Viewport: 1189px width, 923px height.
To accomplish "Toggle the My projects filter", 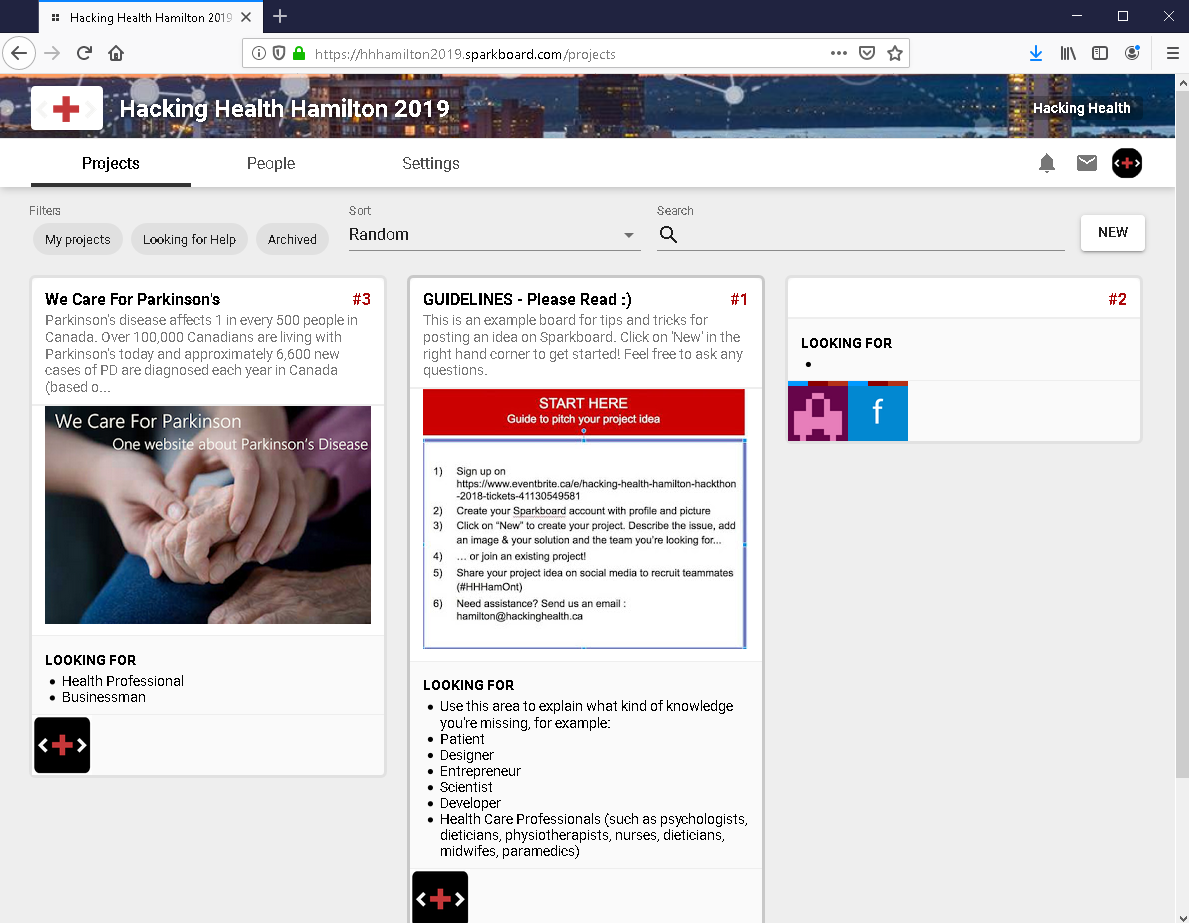I will click(x=77, y=240).
